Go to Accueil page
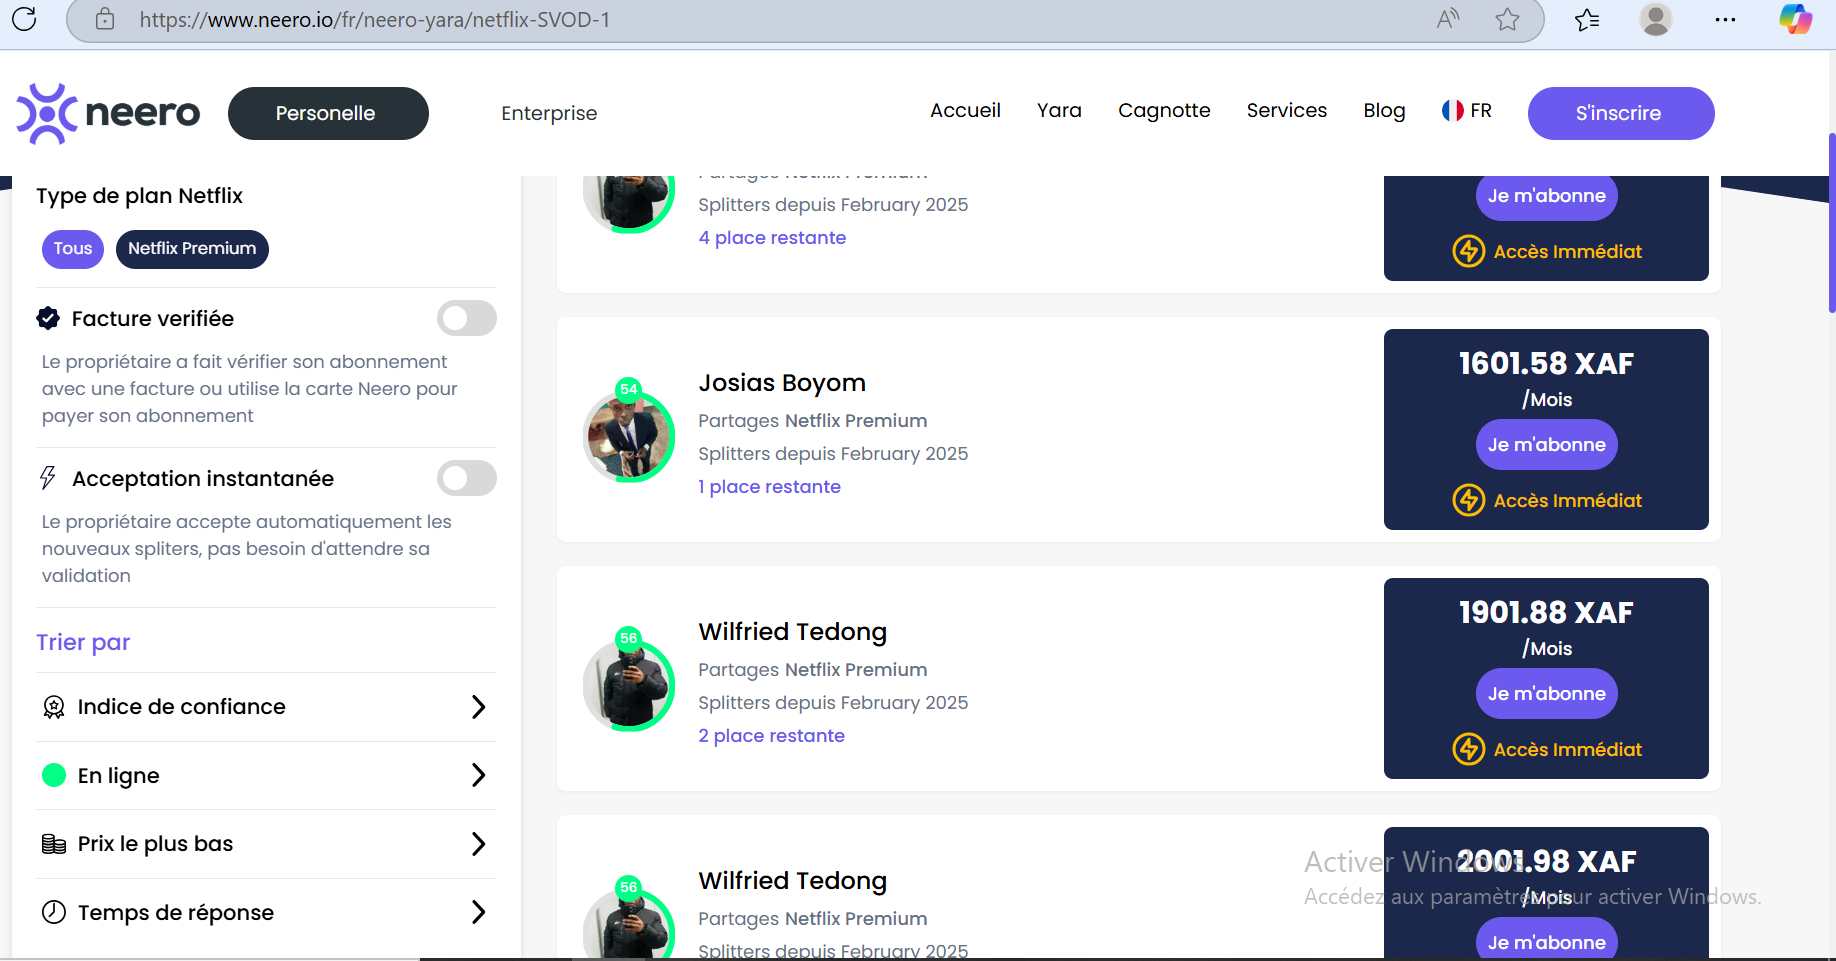The width and height of the screenshot is (1836, 961). coord(965,110)
